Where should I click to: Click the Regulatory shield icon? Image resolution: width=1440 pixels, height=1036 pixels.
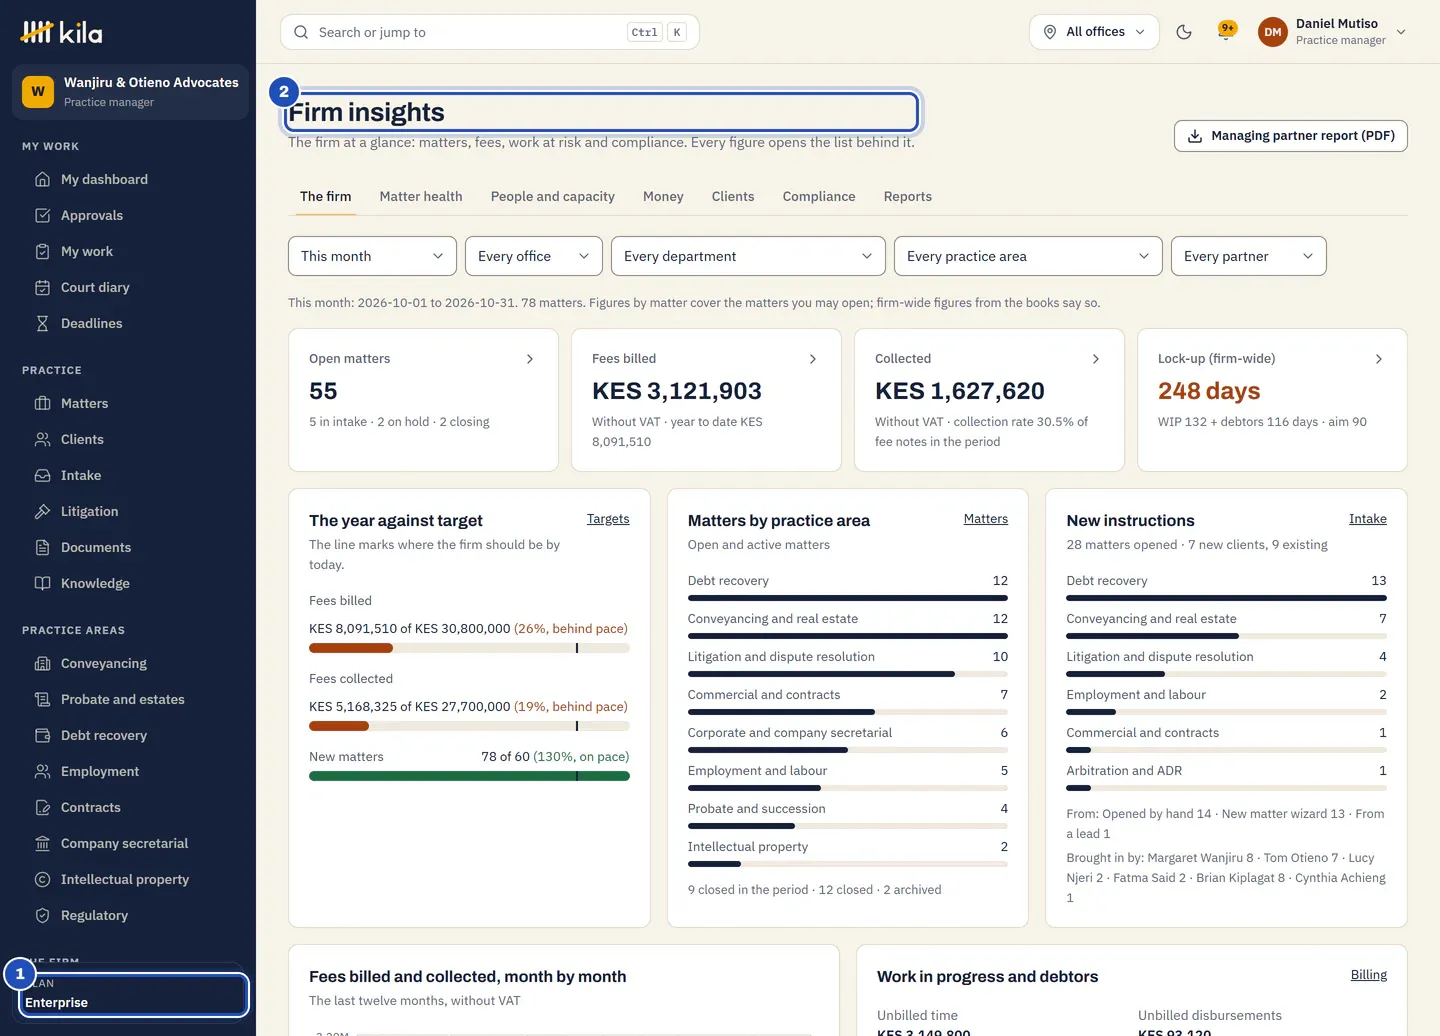pos(42,915)
